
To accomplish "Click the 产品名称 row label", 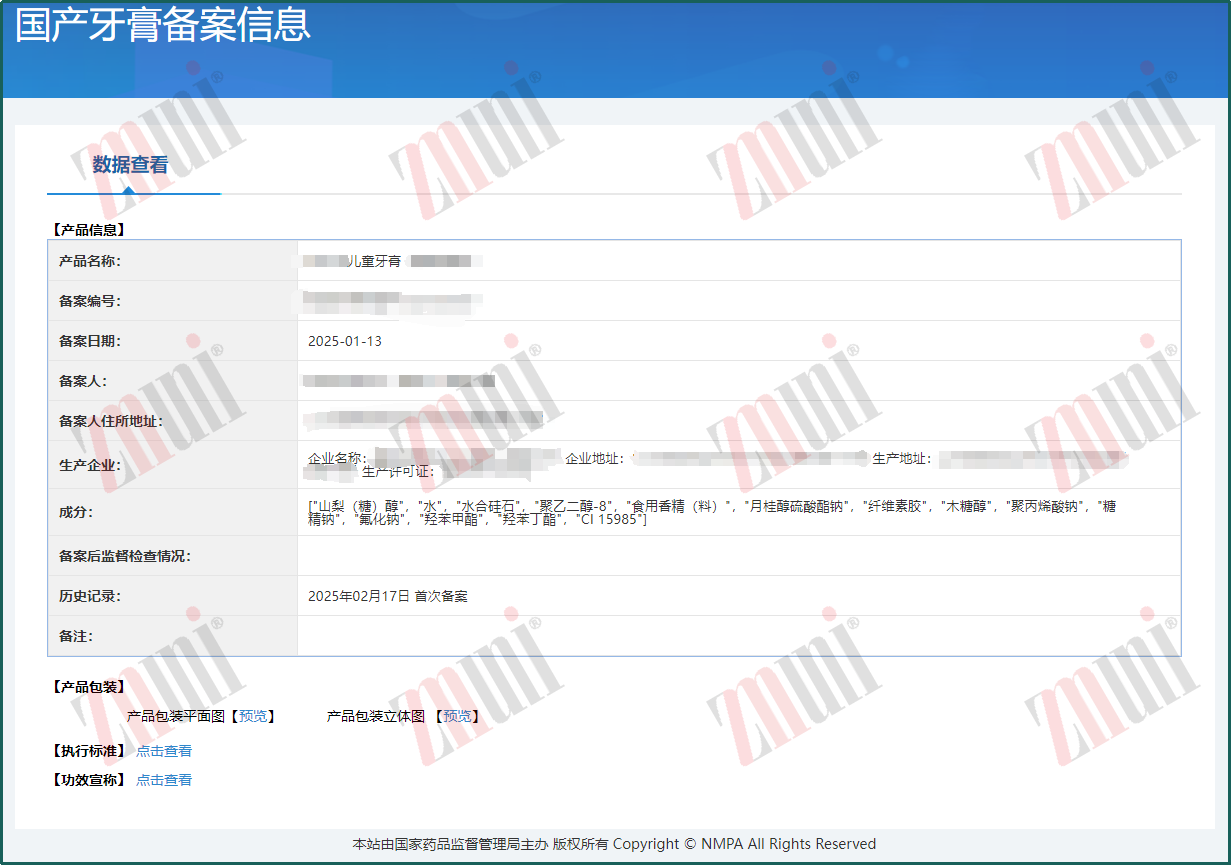I will tap(90, 261).
